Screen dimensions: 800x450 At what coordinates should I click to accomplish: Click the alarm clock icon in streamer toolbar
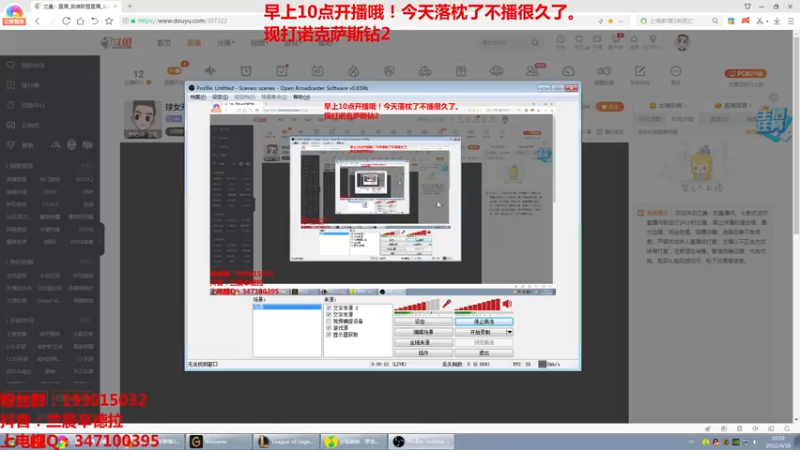246,71
